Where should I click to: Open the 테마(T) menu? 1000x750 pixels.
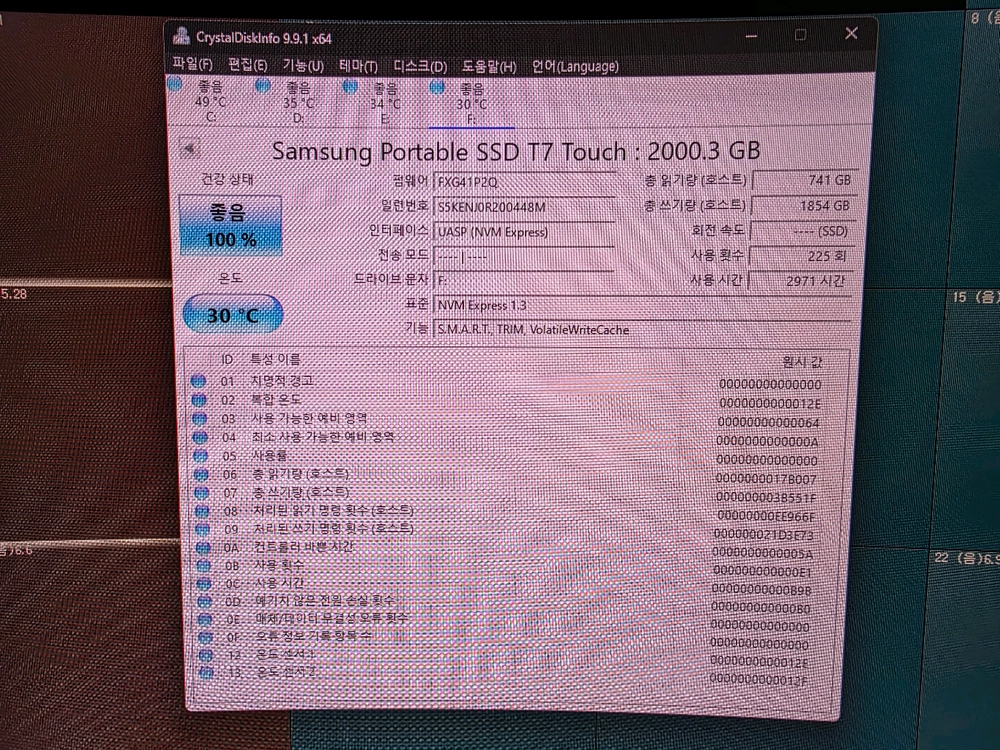[358, 66]
